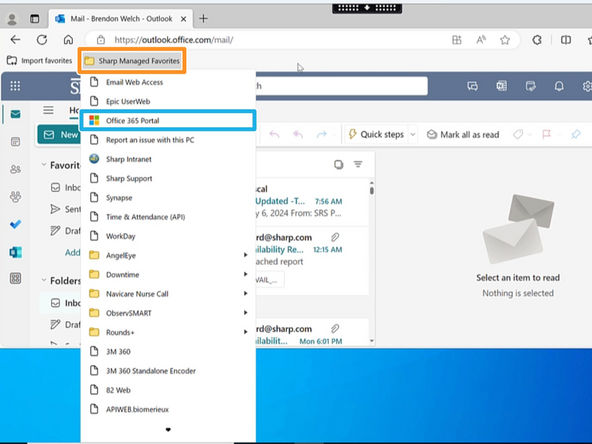Open To Do checkmark app
Viewport: 592px width, 444px height.
[15, 224]
